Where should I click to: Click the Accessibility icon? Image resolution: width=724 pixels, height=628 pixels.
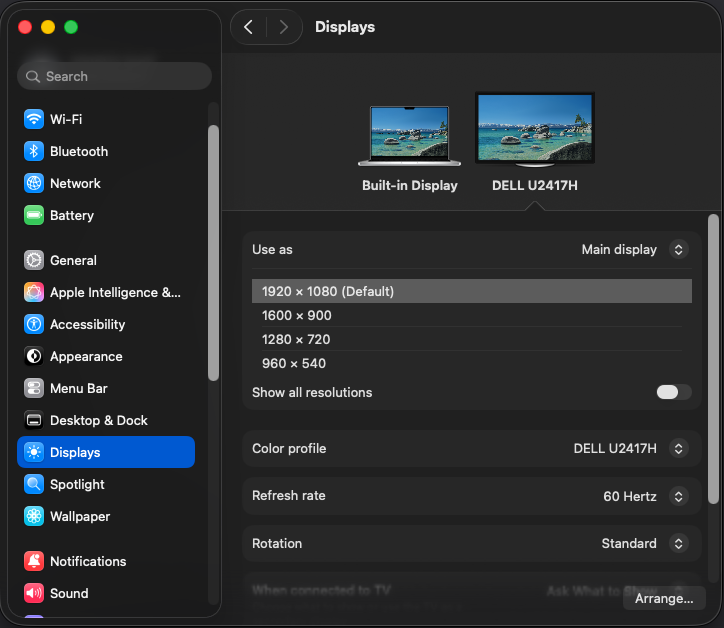(x=34, y=324)
